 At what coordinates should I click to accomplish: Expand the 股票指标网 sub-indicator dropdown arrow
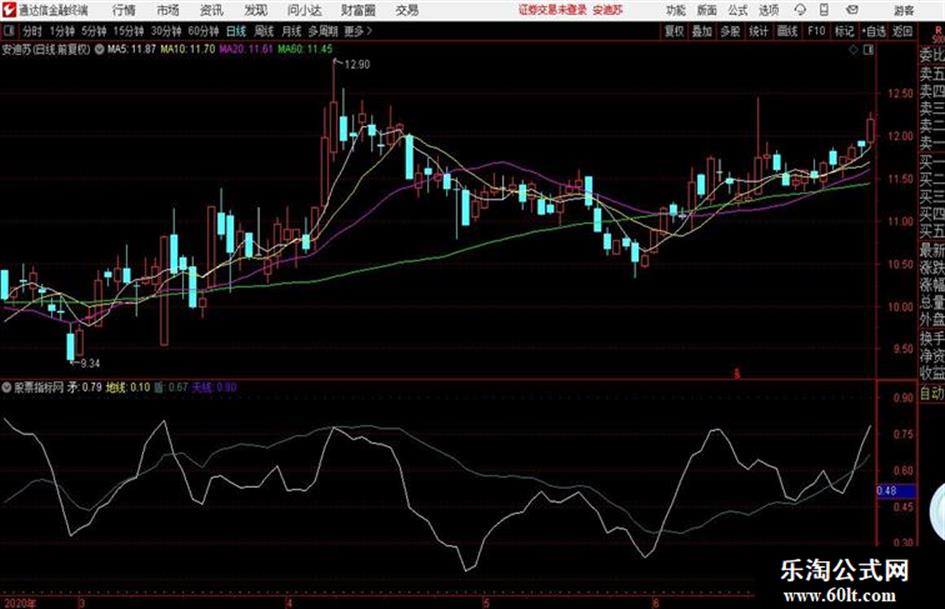[6, 387]
